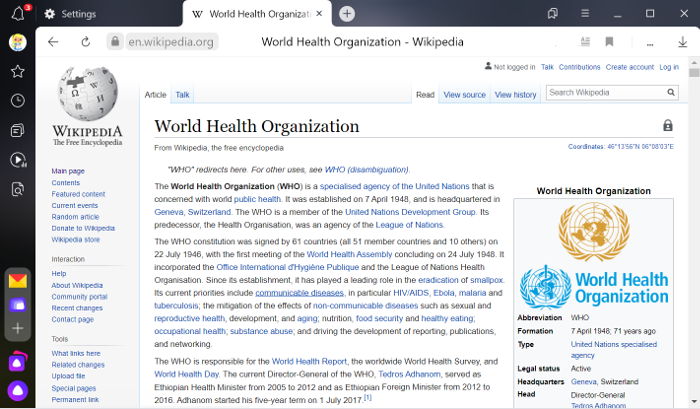Open the browser hamburger menu
This screenshot has height=409, width=700.
click(585, 14)
